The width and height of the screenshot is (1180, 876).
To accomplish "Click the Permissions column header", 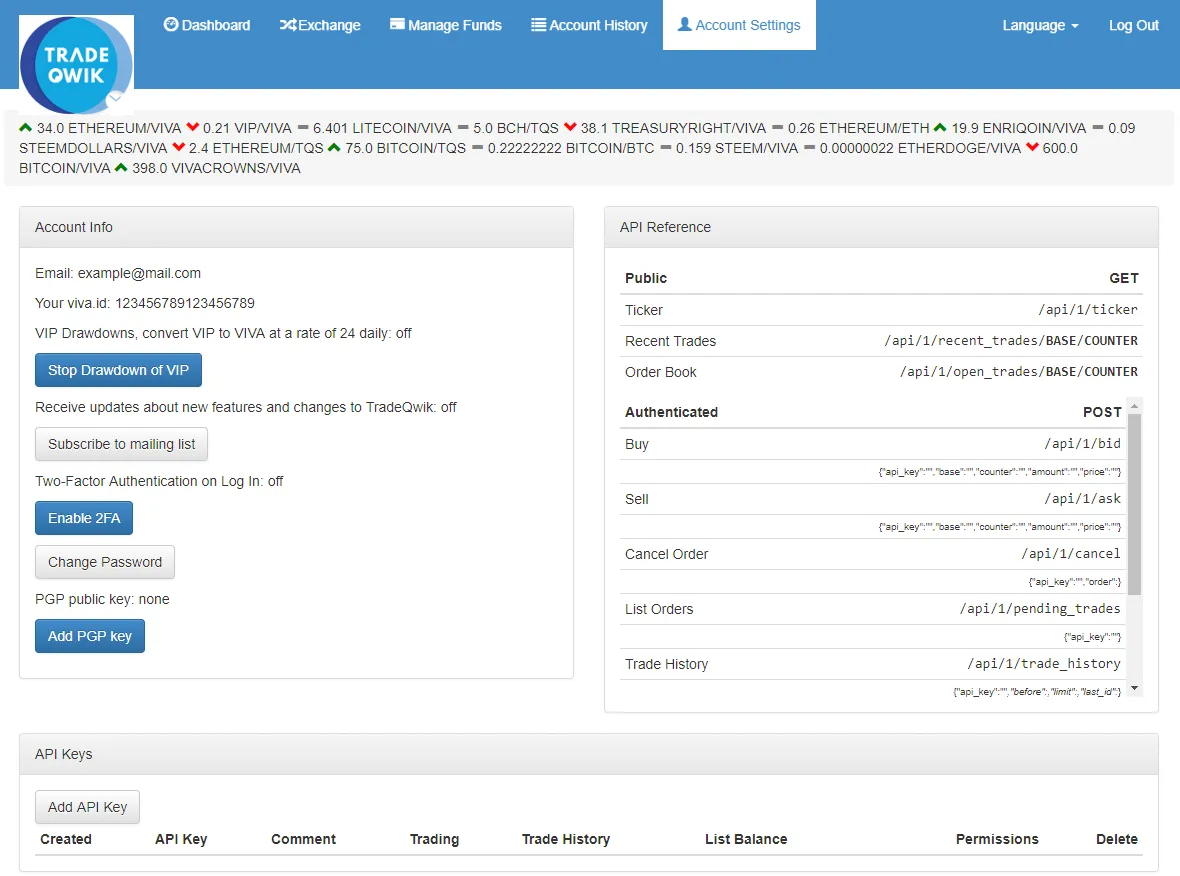I will [x=997, y=839].
